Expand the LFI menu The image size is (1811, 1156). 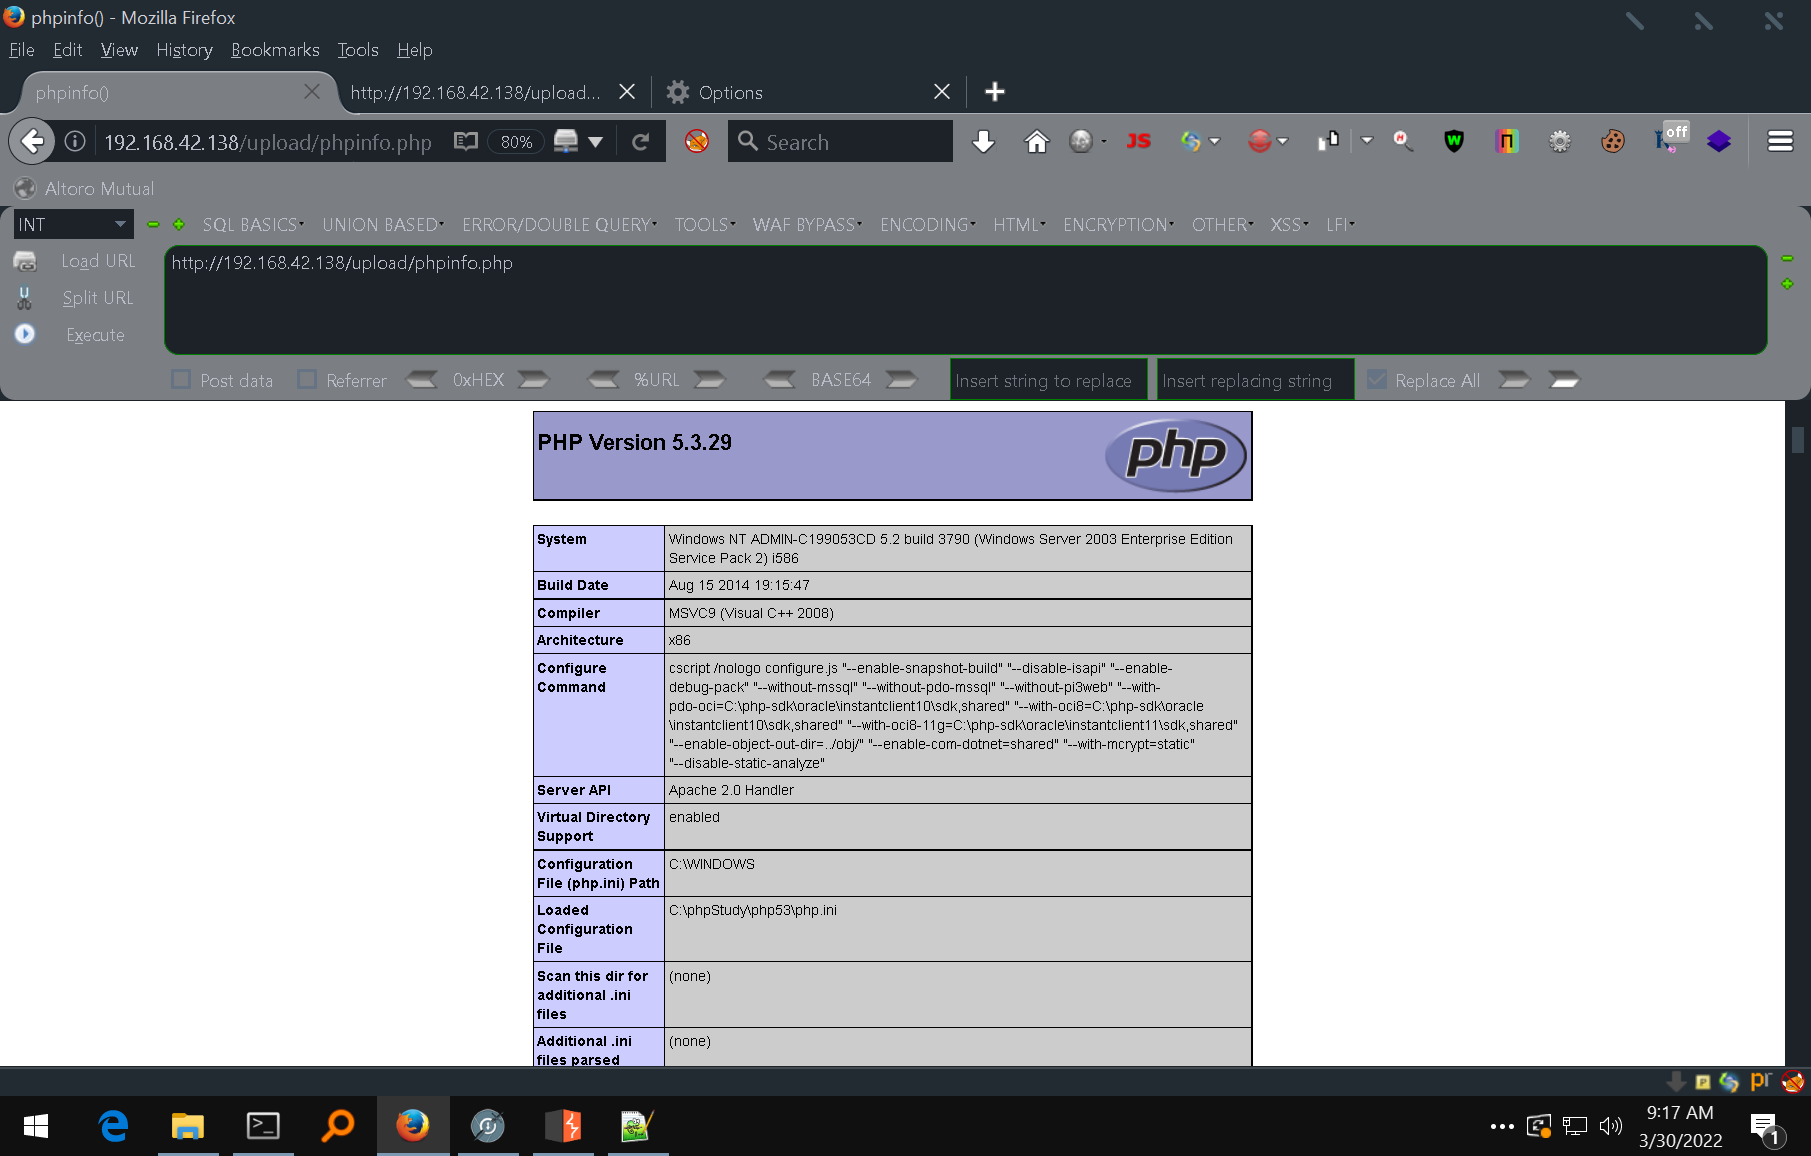pos(1340,225)
